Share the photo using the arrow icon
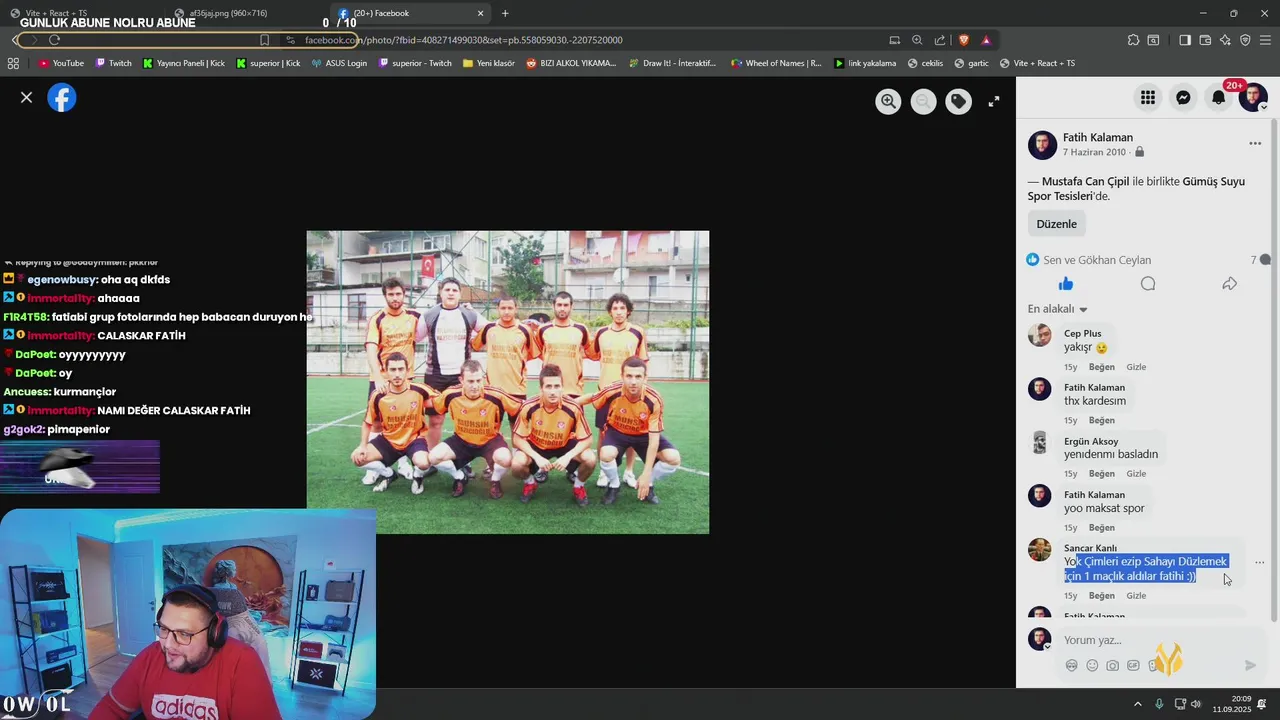 point(1229,284)
